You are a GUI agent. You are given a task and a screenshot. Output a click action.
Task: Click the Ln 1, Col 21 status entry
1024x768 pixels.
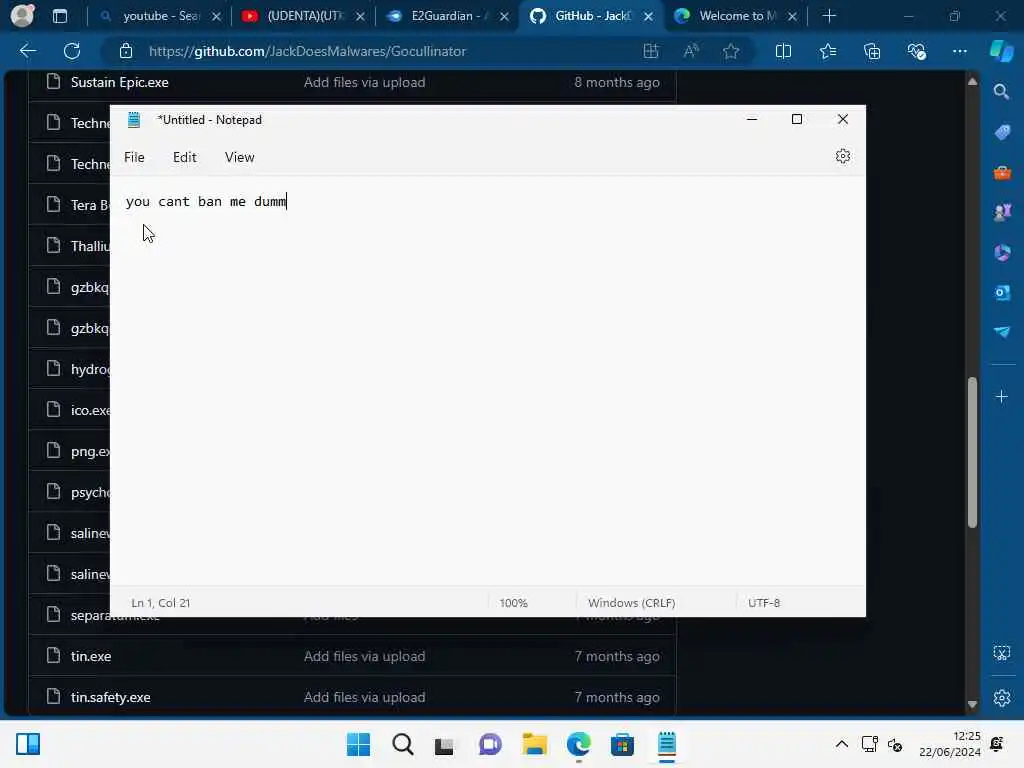click(161, 603)
